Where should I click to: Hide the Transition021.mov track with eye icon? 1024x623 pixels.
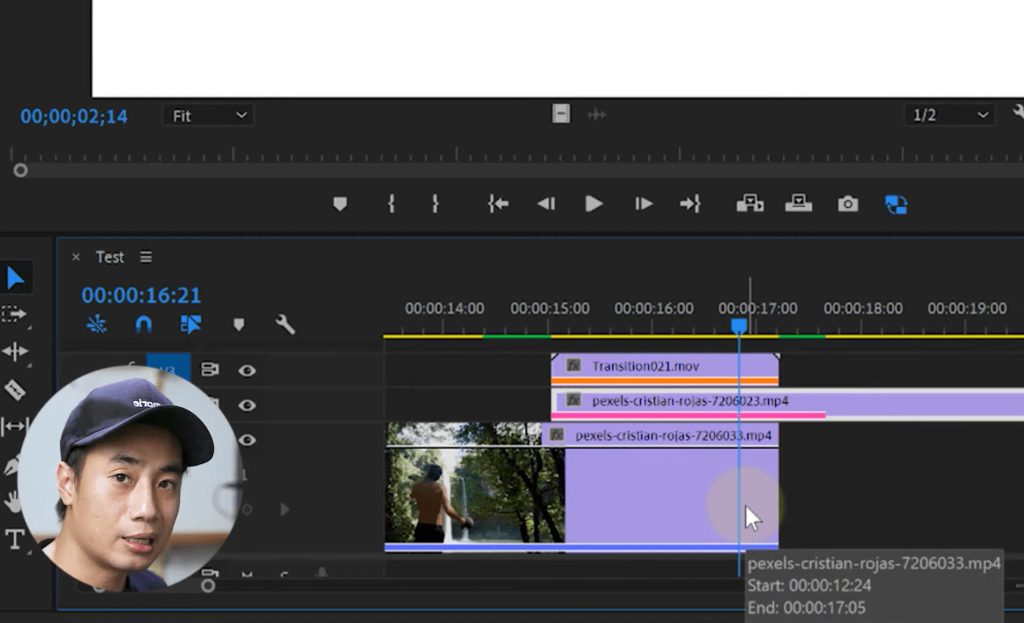tap(247, 370)
